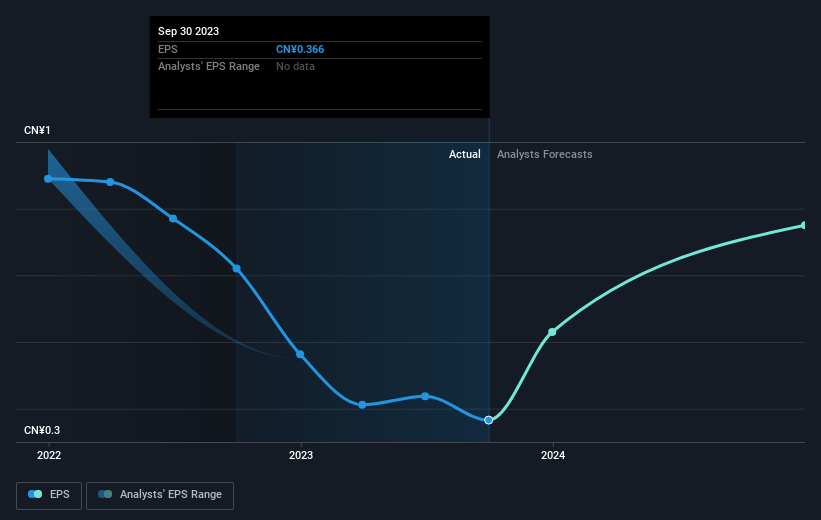Select the 2024 forecast data point
The height and width of the screenshot is (520, 821).
[x=552, y=332]
